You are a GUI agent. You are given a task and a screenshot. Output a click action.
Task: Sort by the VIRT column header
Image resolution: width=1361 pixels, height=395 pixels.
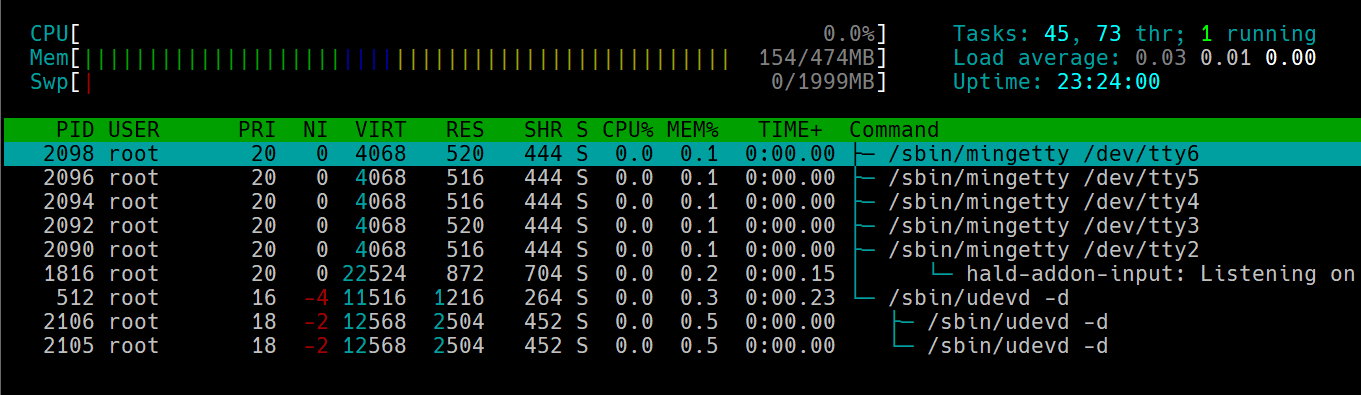tap(381, 130)
